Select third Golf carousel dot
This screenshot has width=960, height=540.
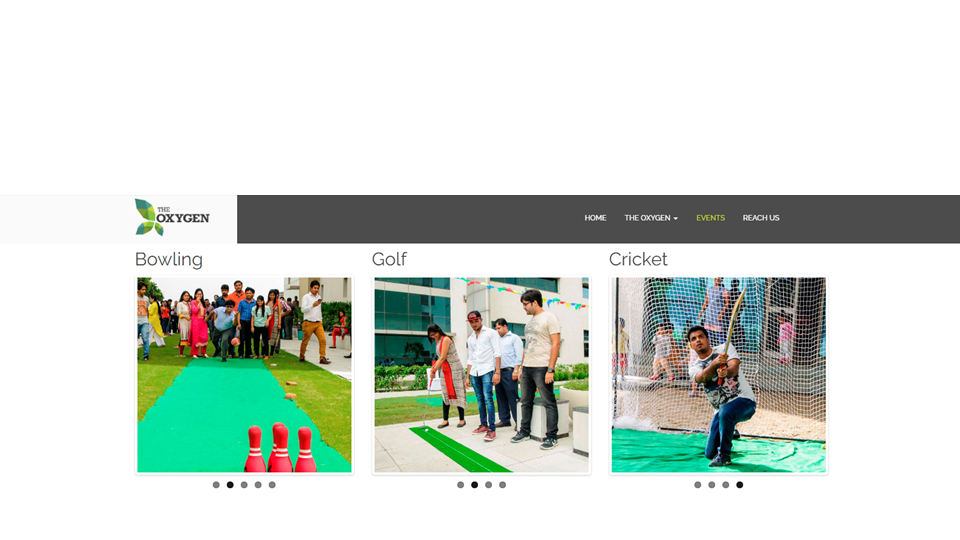489,485
